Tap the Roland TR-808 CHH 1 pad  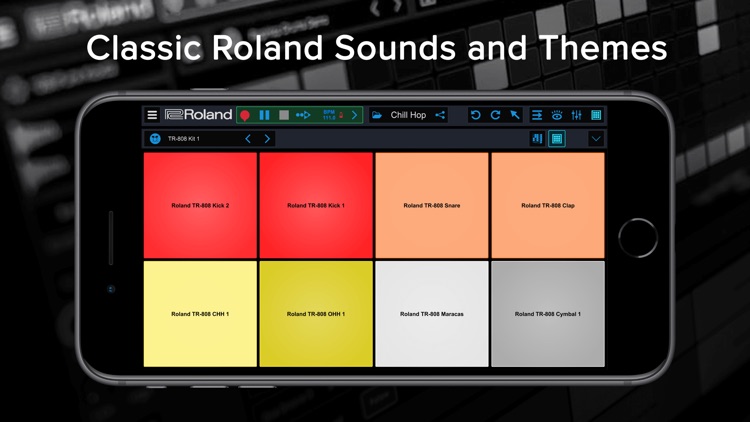(x=200, y=314)
